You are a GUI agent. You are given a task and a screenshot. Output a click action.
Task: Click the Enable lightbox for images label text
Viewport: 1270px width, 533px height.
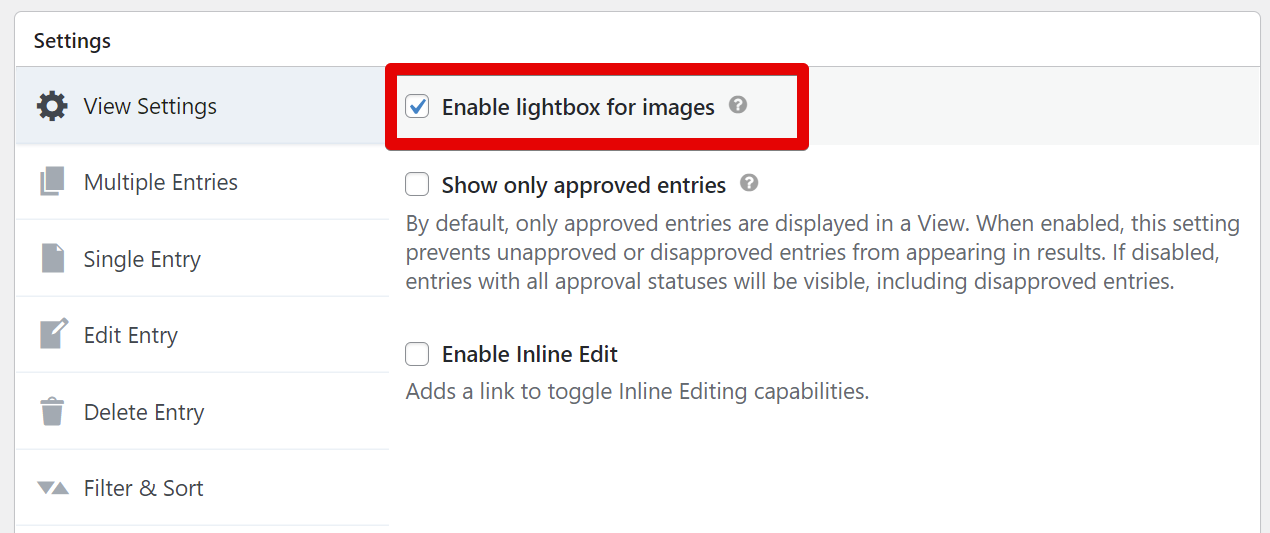tap(578, 107)
